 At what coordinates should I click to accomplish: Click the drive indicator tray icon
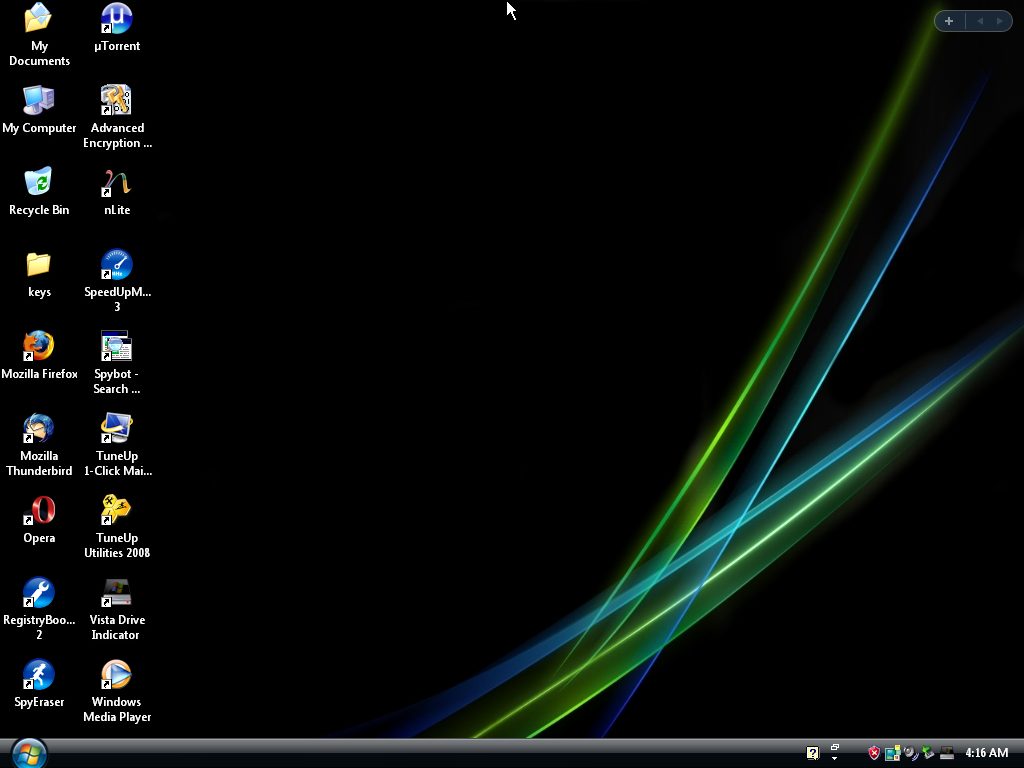(x=946, y=753)
